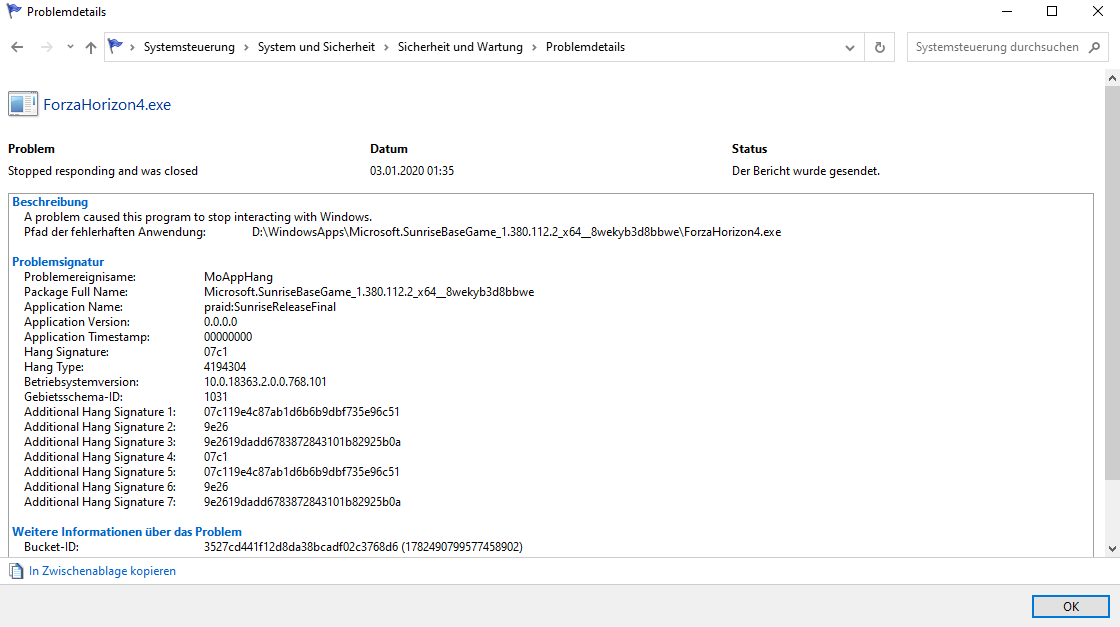Click the ForzaHorizon4.exe heading

coord(107,105)
